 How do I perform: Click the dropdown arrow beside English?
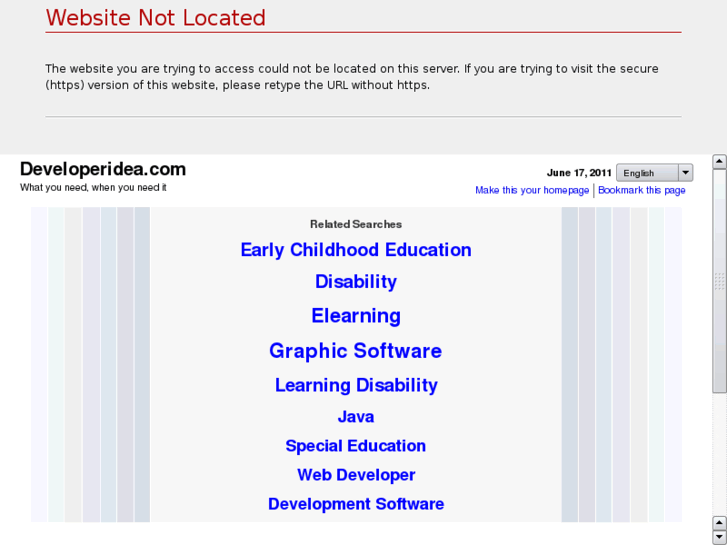click(685, 173)
